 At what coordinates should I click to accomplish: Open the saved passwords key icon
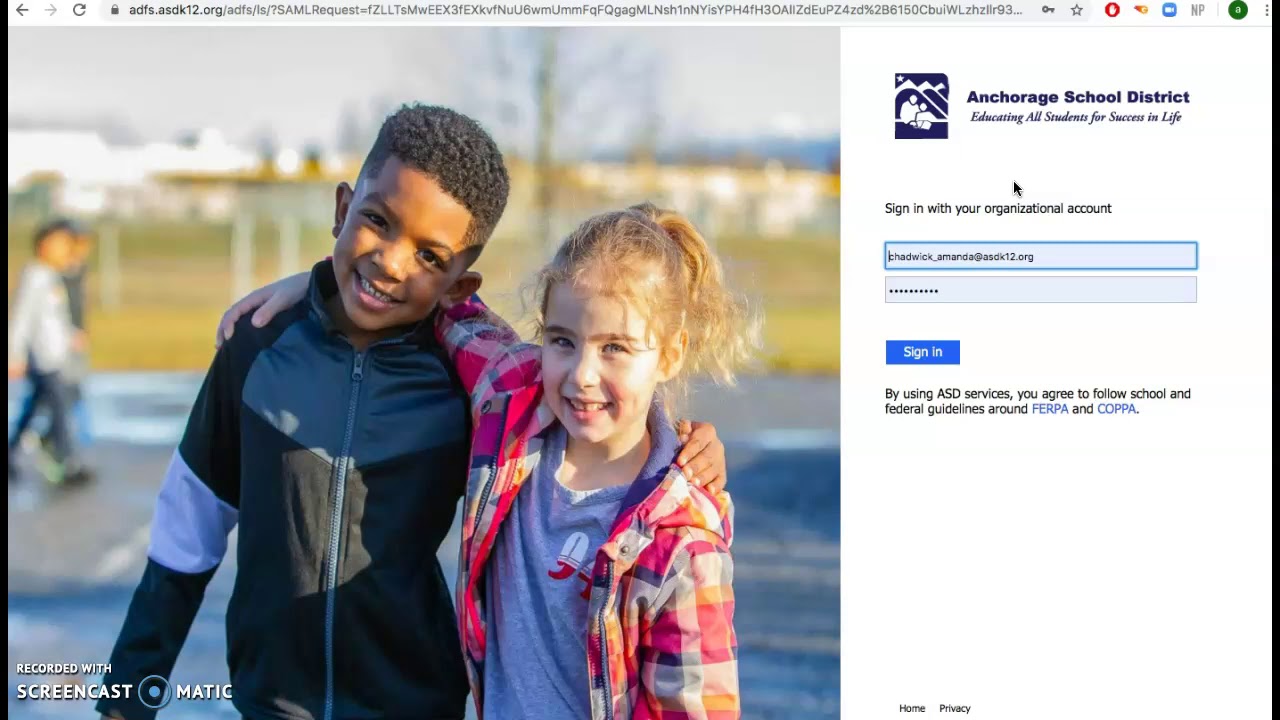[1048, 10]
